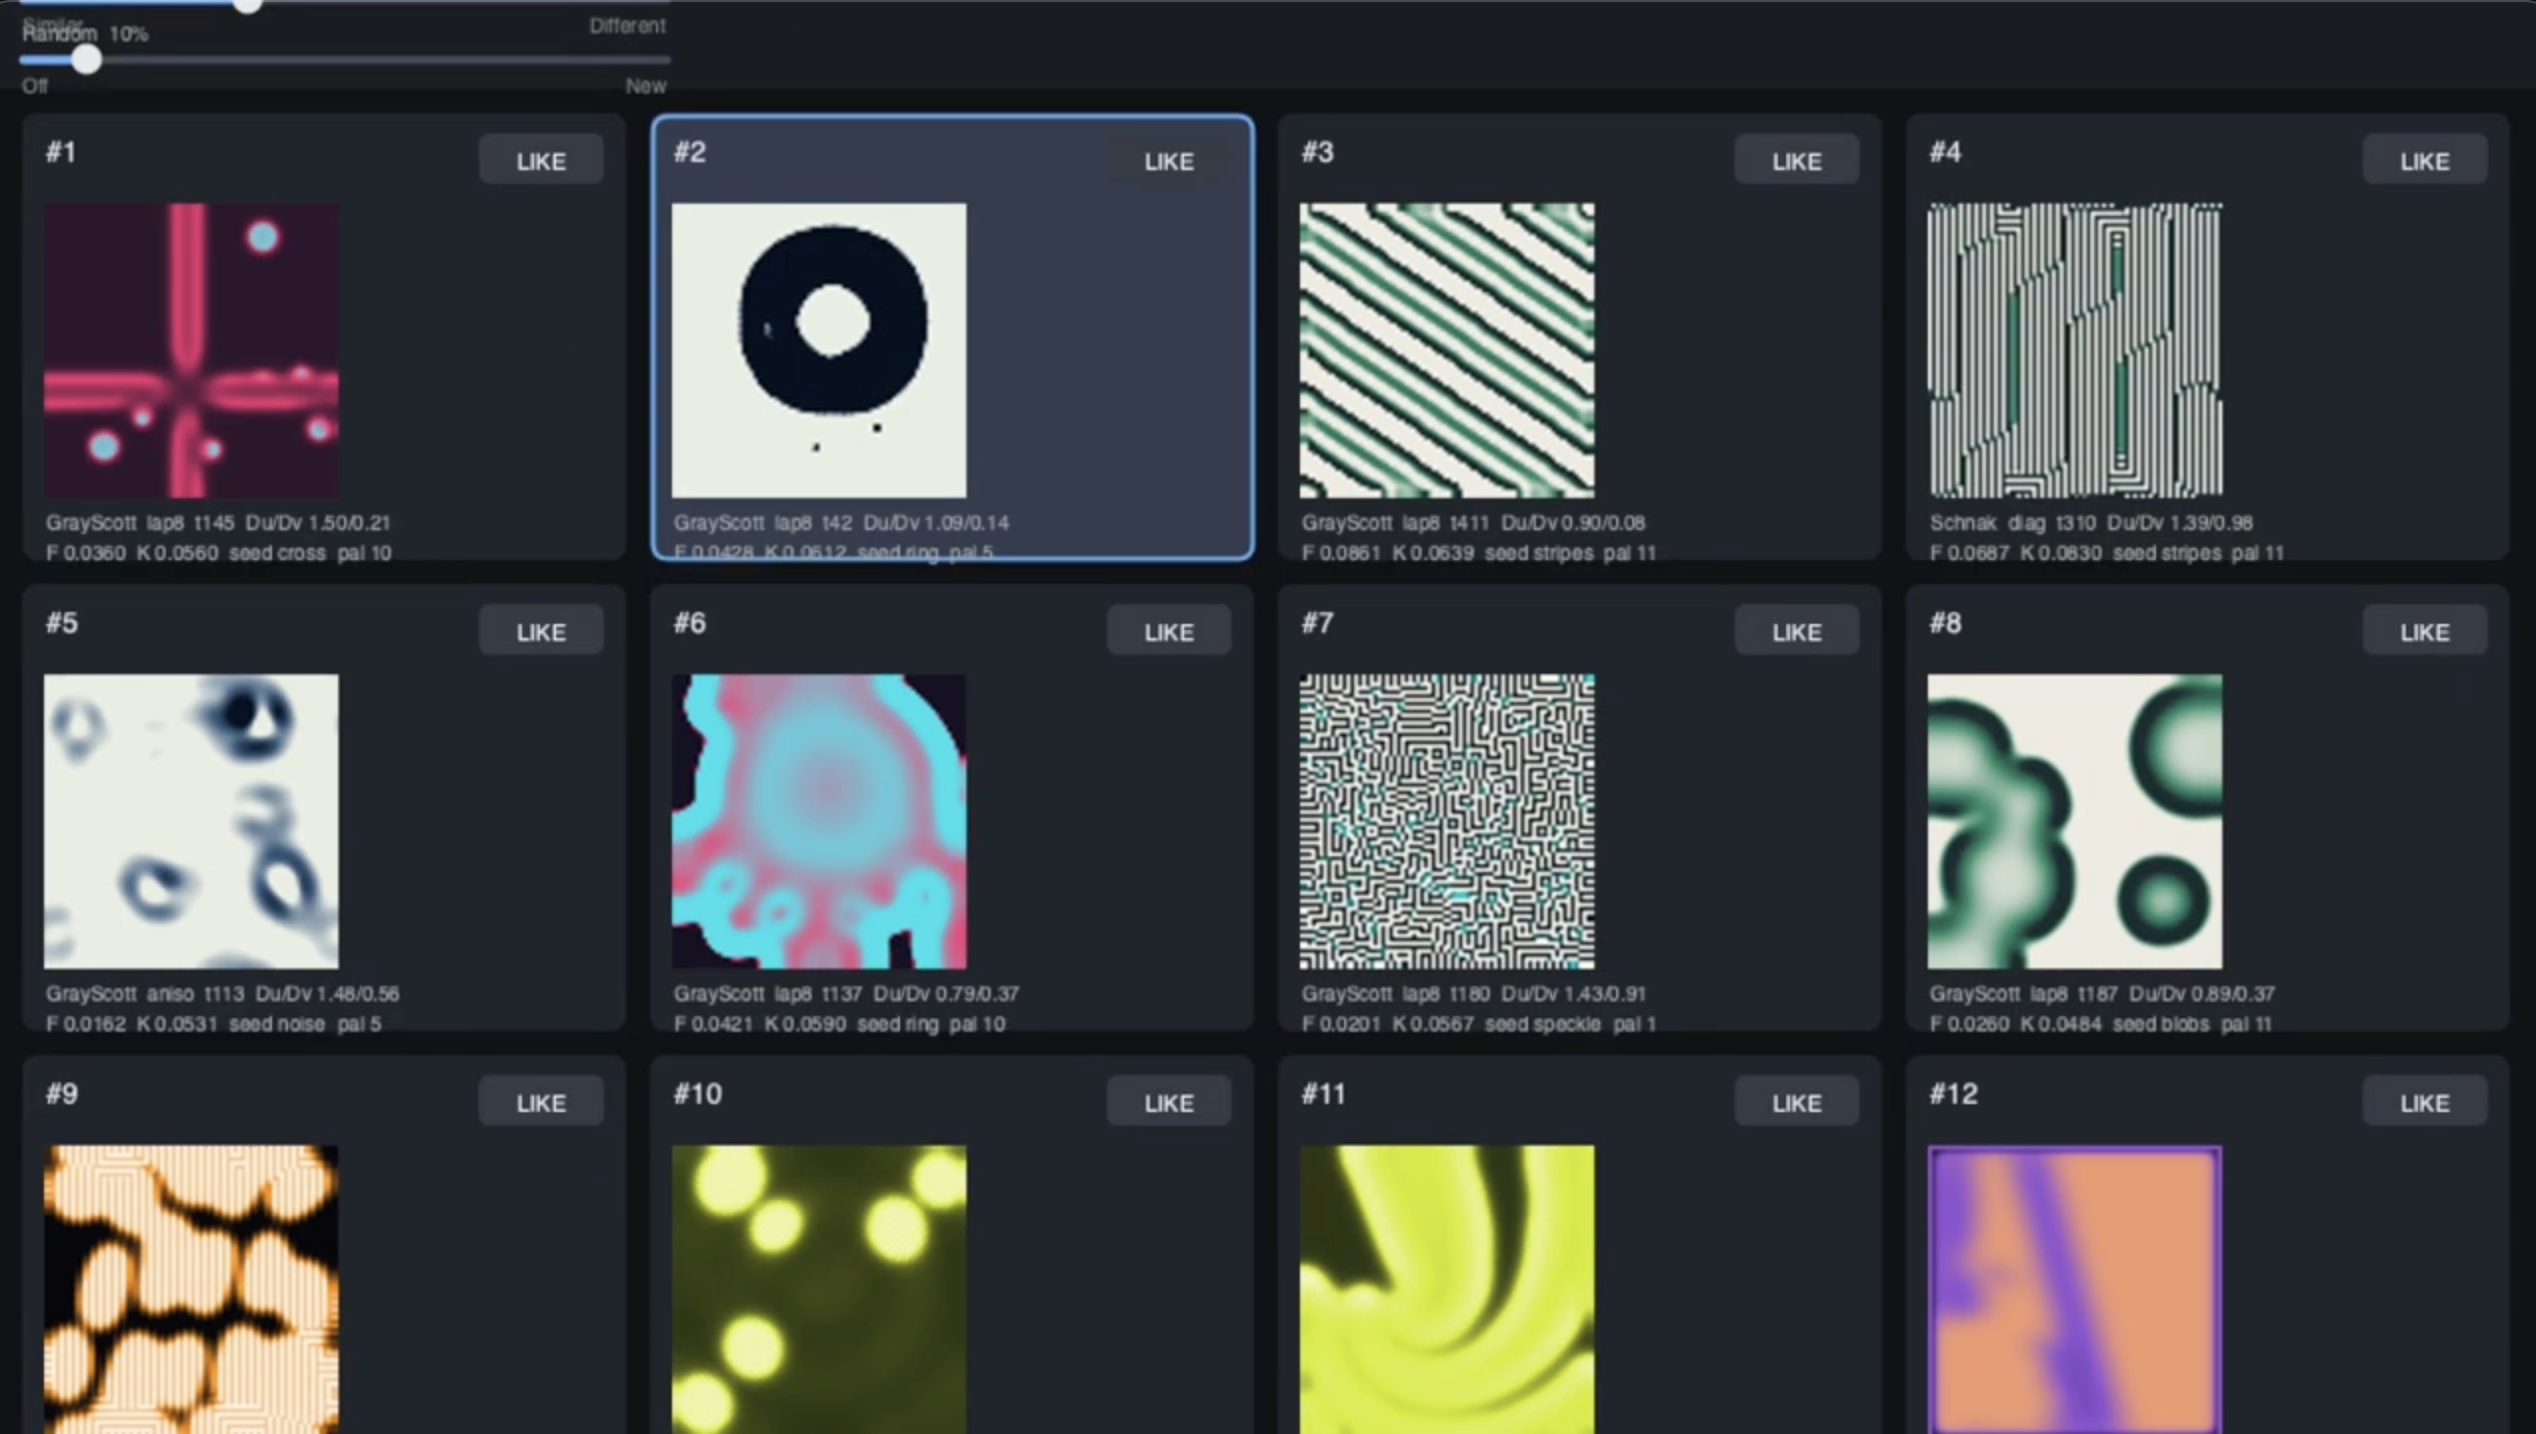Open the maze pattern thumbnail #7
Image resolution: width=2536 pixels, height=1434 pixels.
point(1447,821)
